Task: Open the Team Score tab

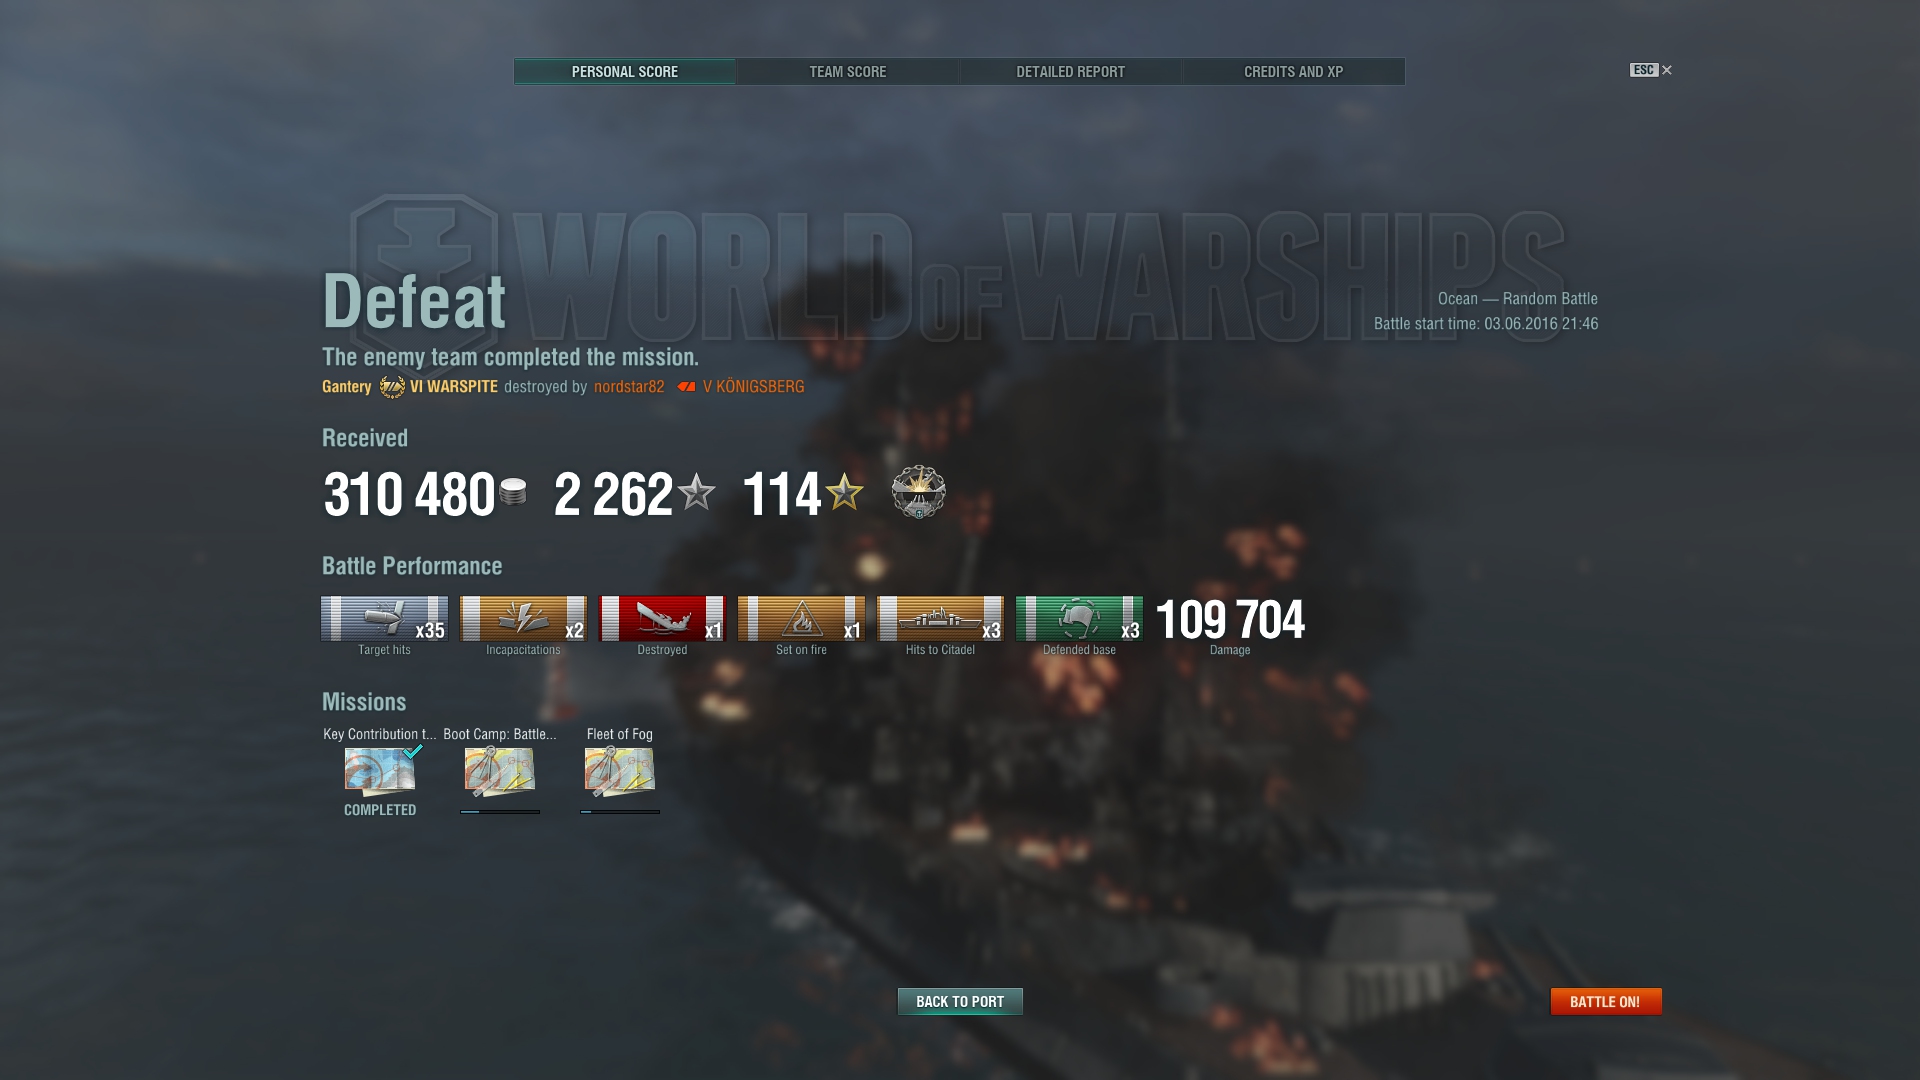Action: 848,72
